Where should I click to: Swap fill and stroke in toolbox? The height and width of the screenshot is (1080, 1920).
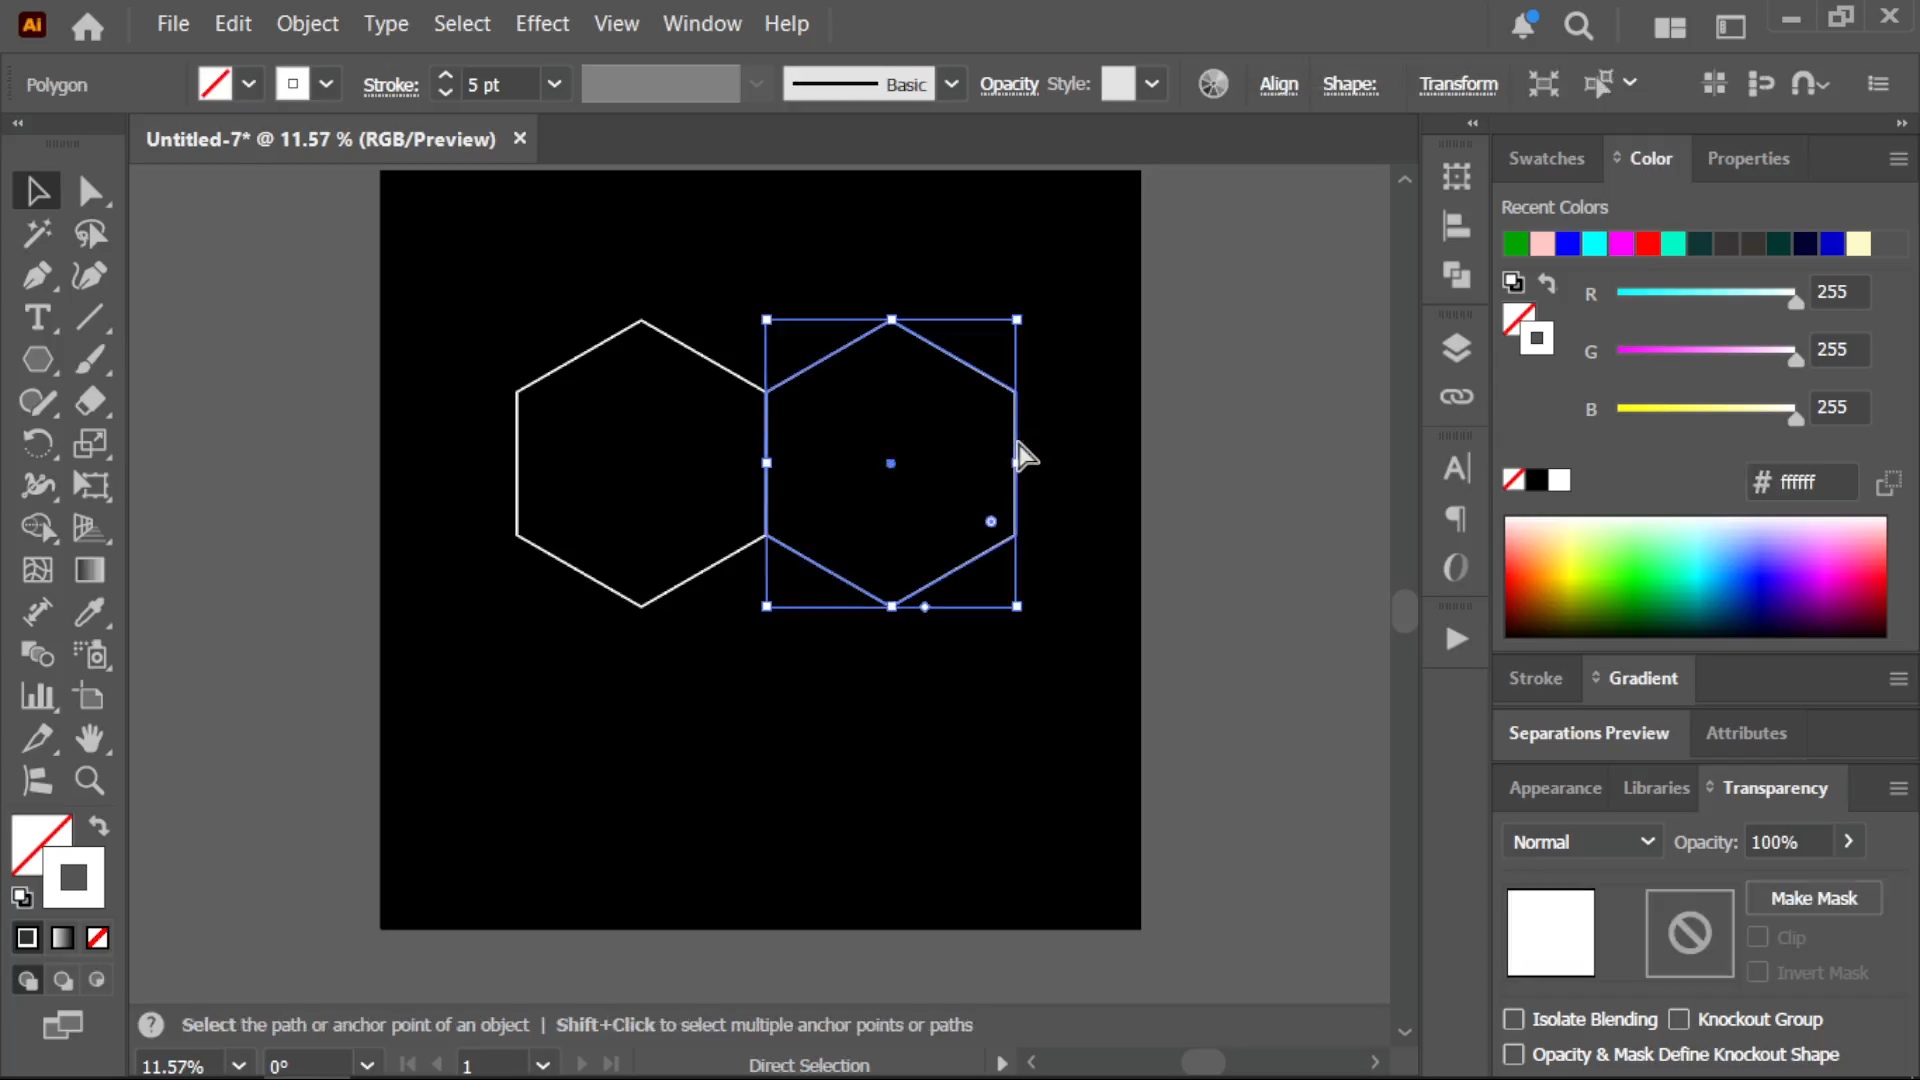(x=98, y=826)
